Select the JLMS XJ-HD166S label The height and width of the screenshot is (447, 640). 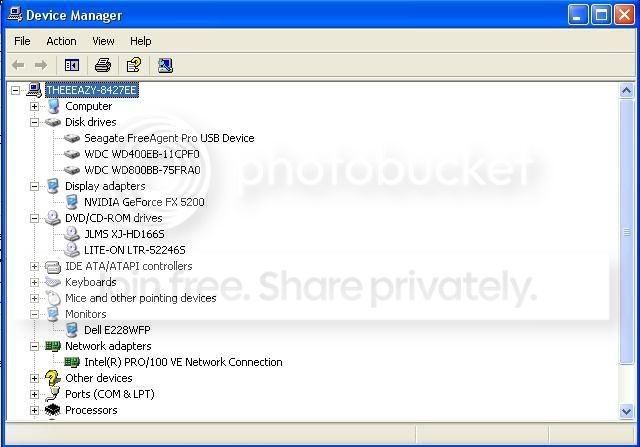(124, 234)
